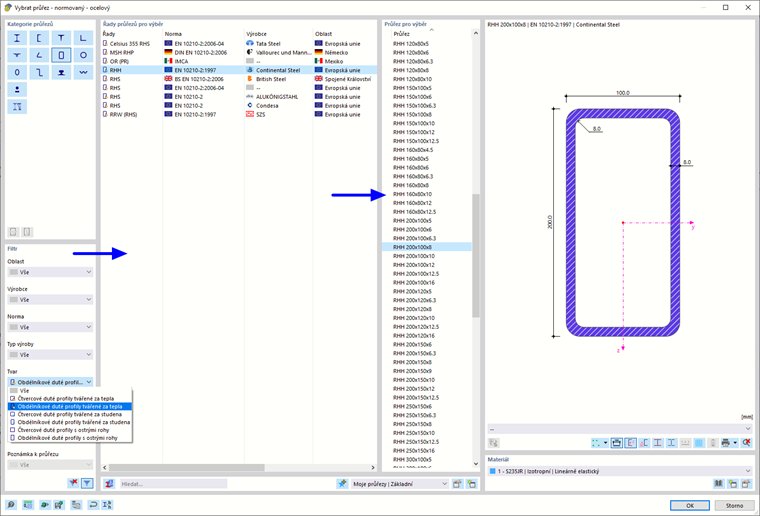Click the return arrow icon in bottom toolbar
The height and width of the screenshot is (516, 760).
(x=94, y=505)
